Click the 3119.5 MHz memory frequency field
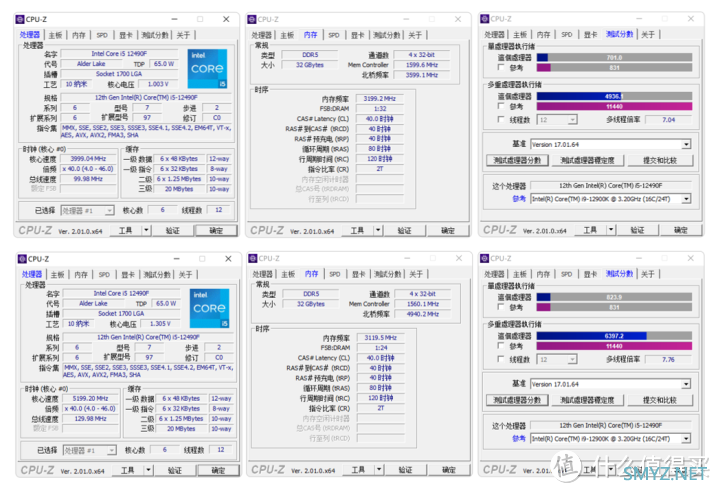 coord(381,338)
